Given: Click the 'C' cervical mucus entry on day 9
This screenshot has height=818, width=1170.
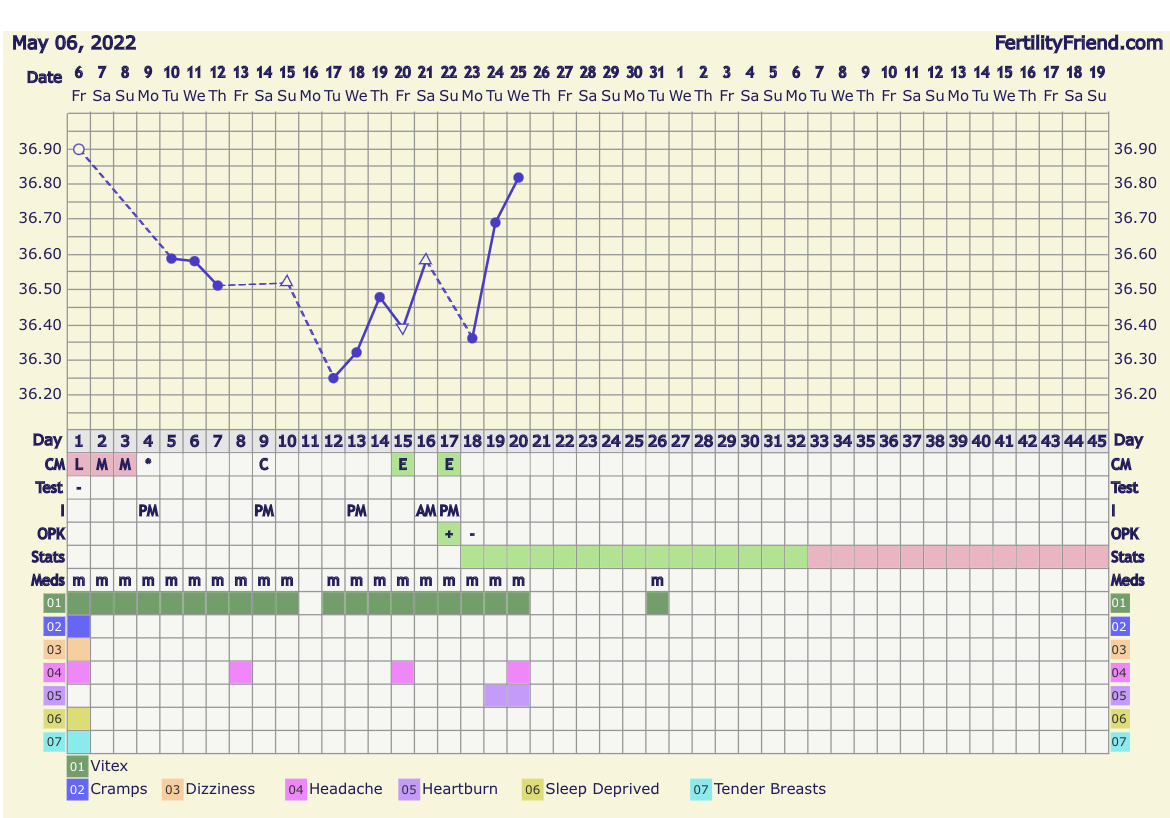Looking at the screenshot, I should [264, 464].
